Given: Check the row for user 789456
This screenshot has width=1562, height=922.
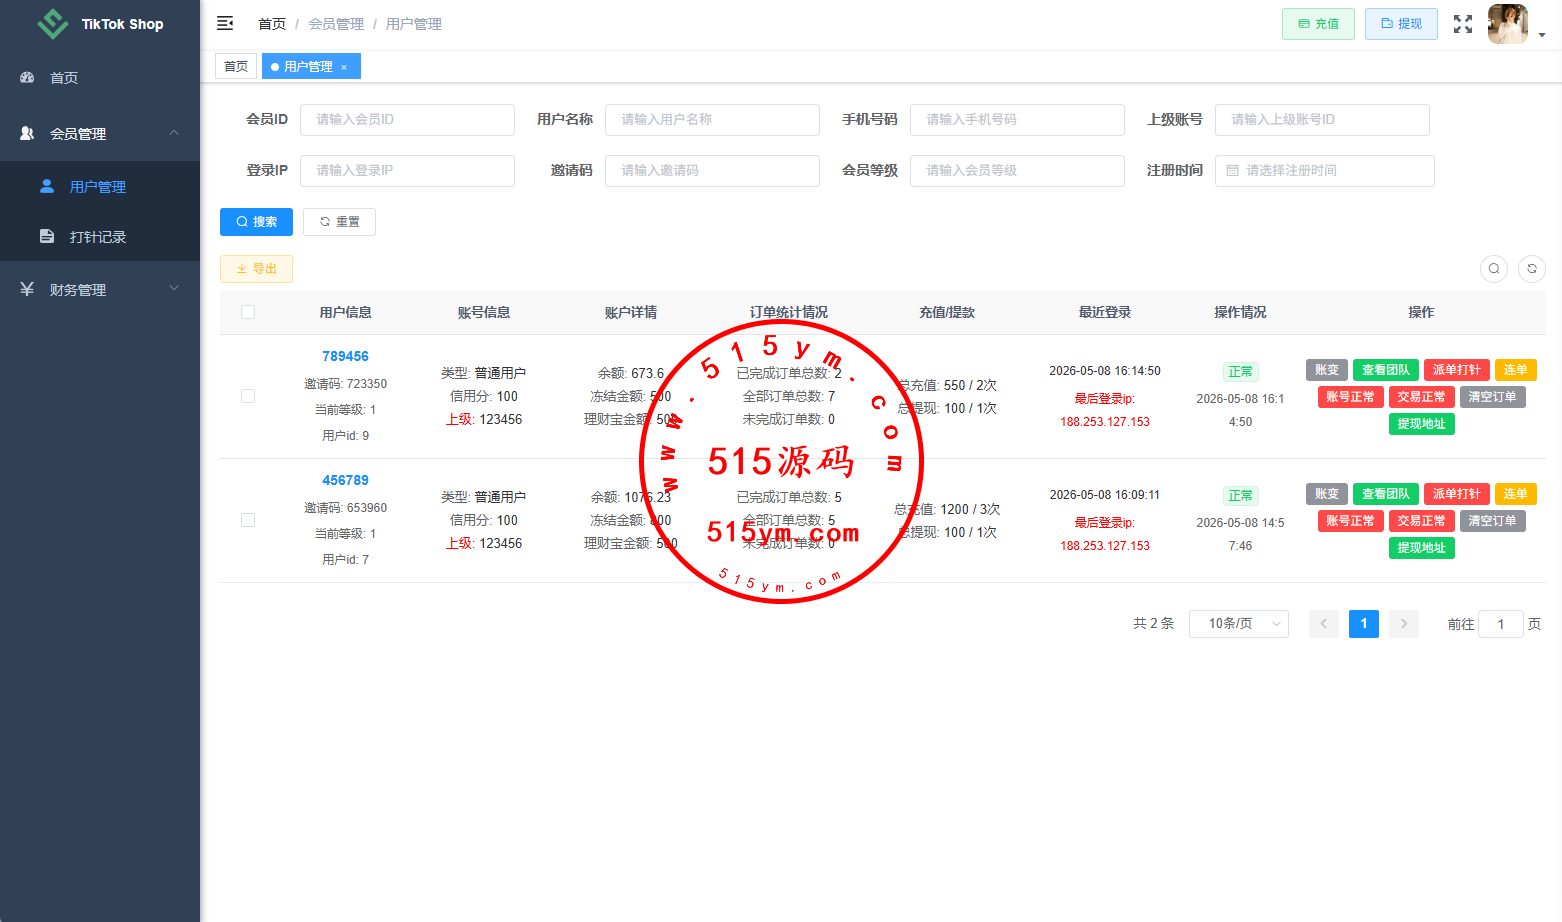Looking at the screenshot, I should click(248, 396).
